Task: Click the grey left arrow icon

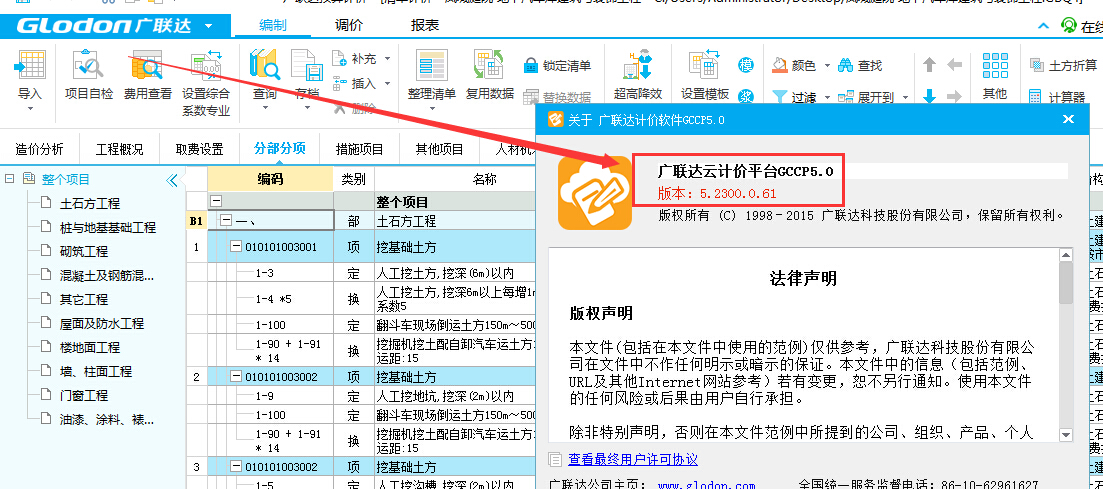Action: [x=955, y=65]
